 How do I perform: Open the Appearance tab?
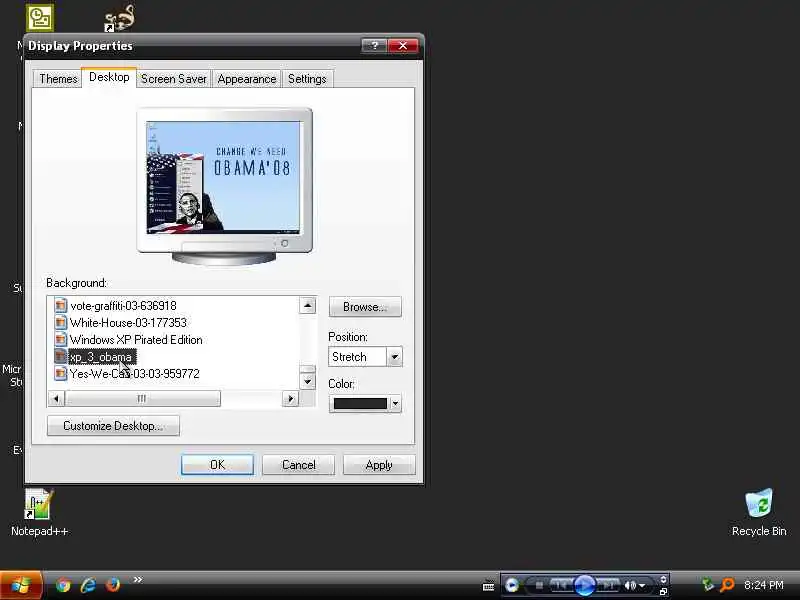246,79
